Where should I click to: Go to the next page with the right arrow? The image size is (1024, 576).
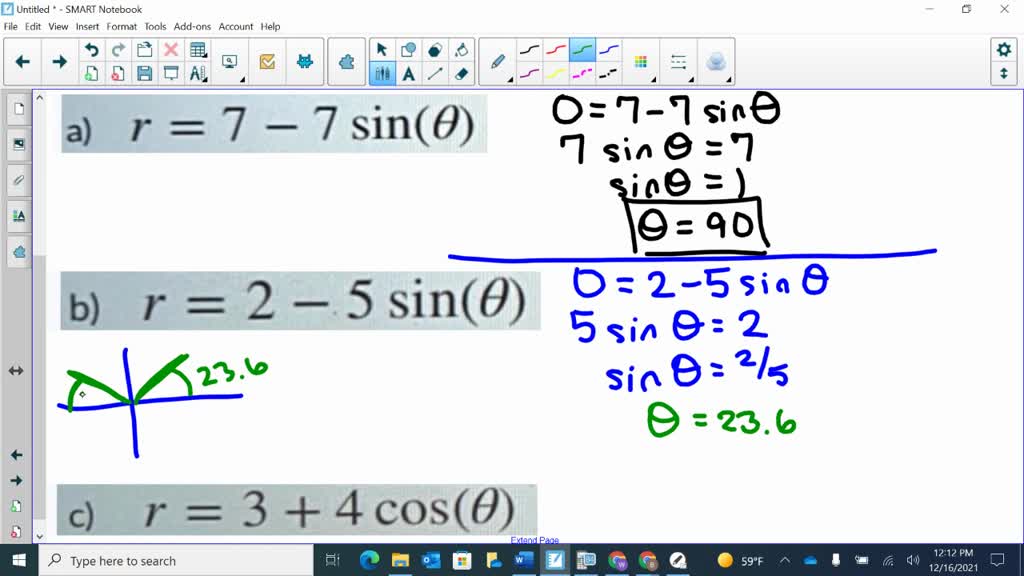[x=59, y=61]
